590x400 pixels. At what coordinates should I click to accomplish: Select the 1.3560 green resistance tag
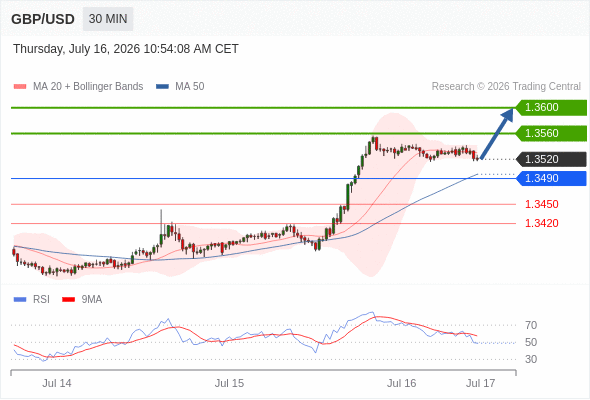(x=551, y=133)
